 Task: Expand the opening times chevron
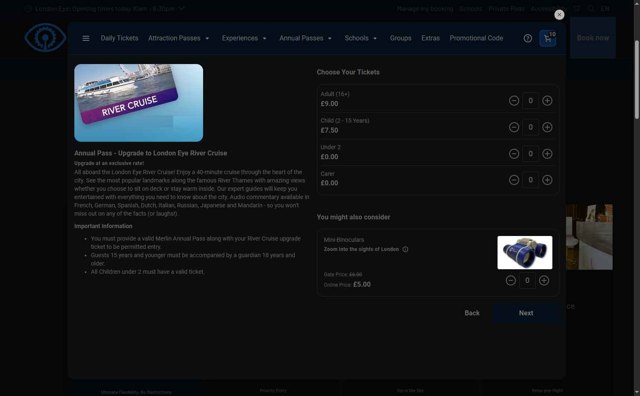click(182, 8)
